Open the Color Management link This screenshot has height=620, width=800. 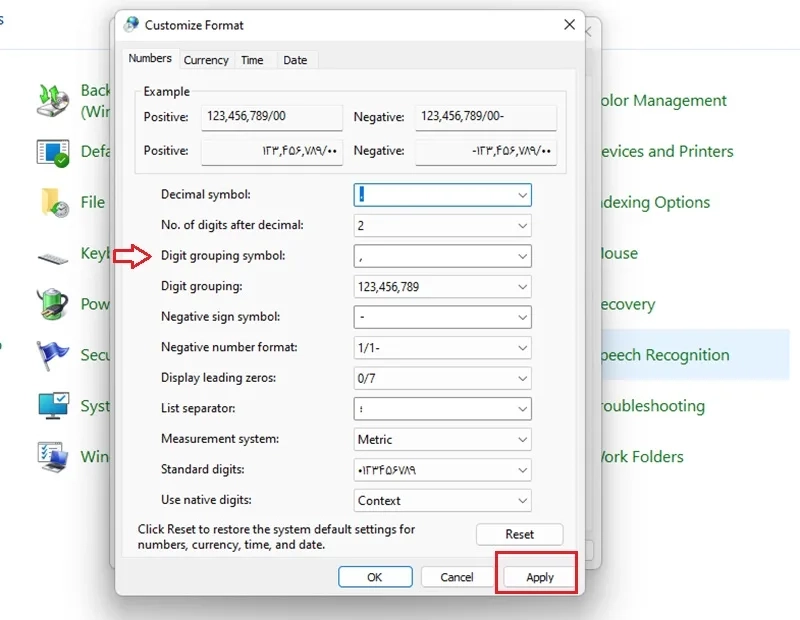pyautogui.click(x=663, y=101)
